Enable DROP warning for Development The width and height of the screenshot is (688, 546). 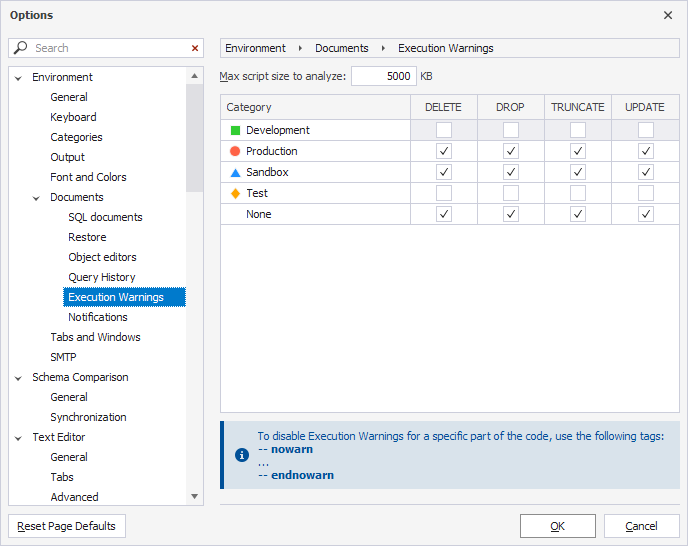tap(511, 130)
